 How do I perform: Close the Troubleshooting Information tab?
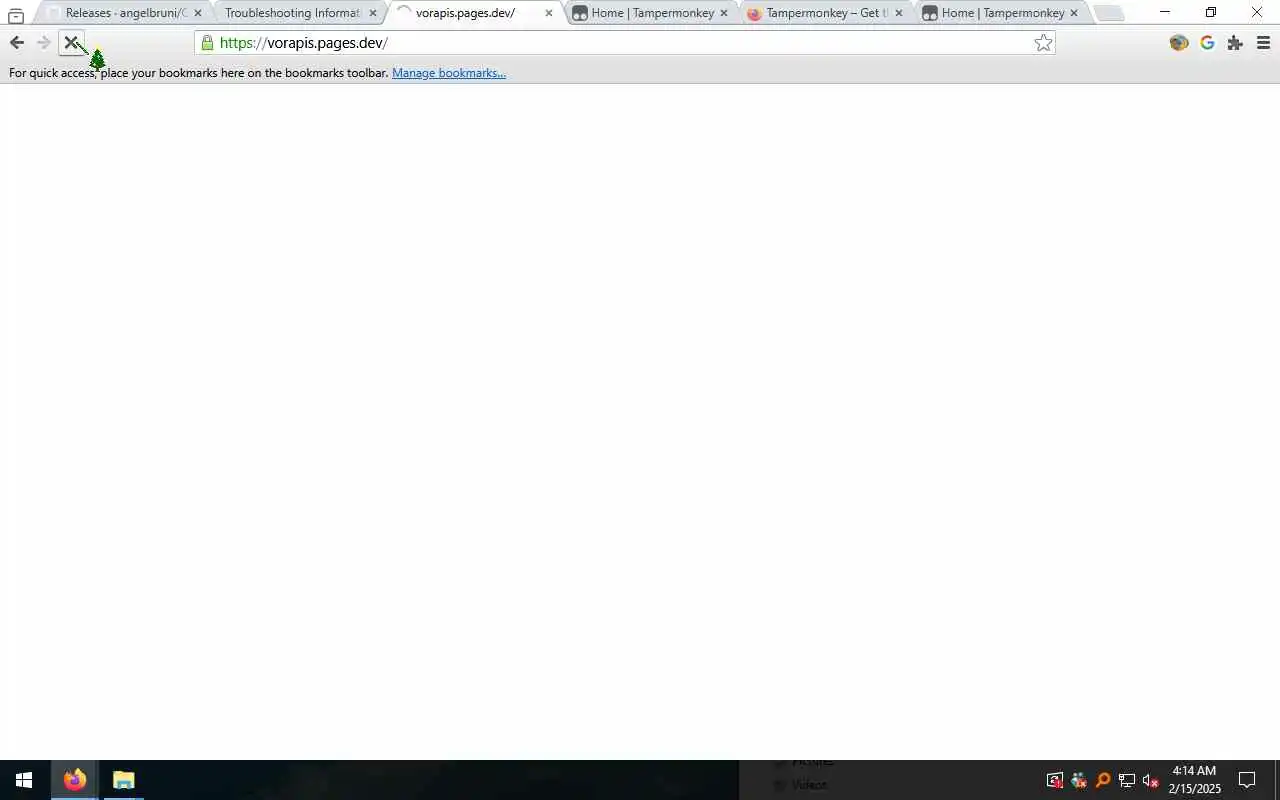373,13
